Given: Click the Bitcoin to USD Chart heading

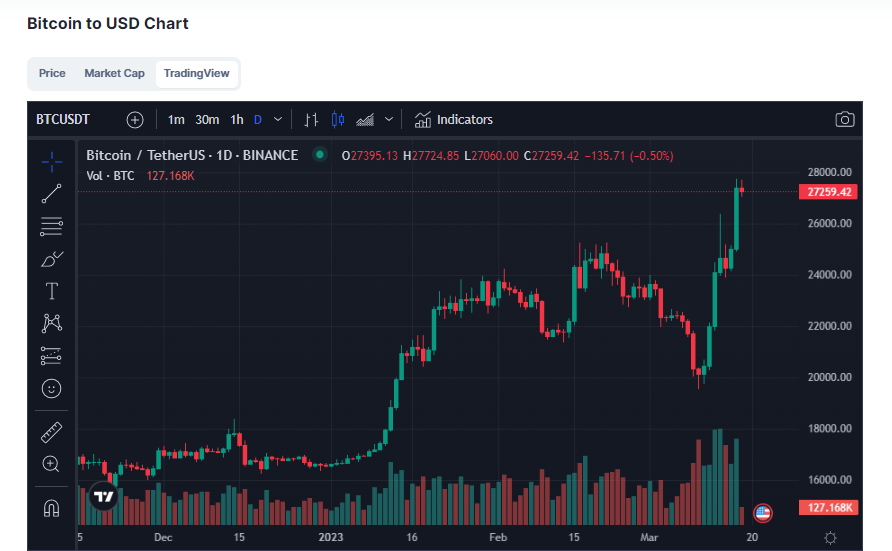Looking at the screenshot, I should tap(108, 23).
